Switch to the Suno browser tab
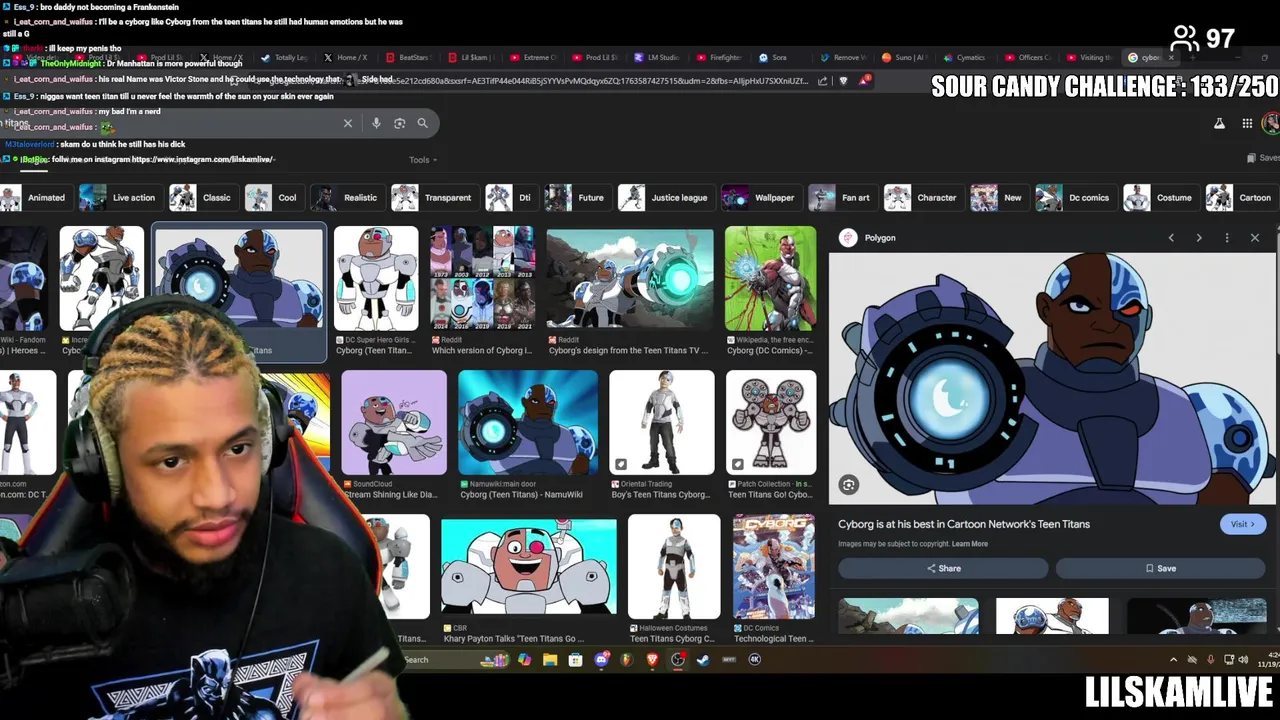 click(x=905, y=57)
